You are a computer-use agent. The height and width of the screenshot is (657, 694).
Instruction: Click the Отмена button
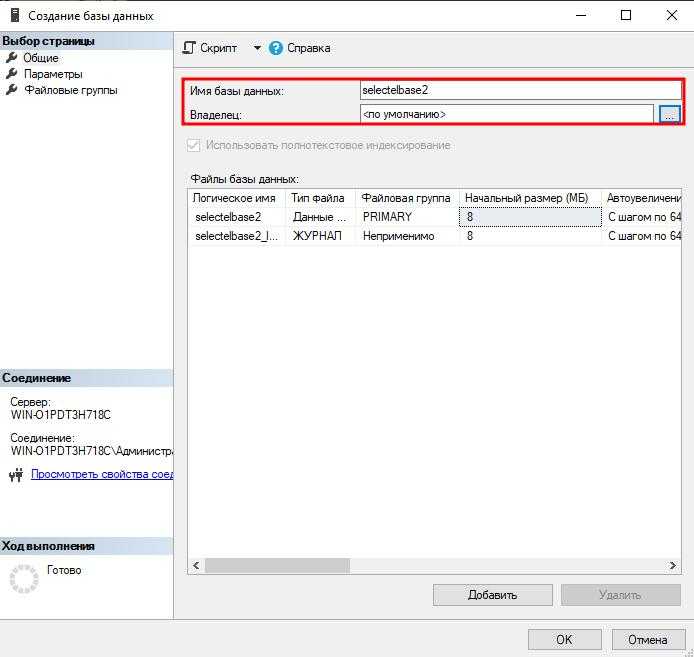pyautogui.click(x=647, y=640)
